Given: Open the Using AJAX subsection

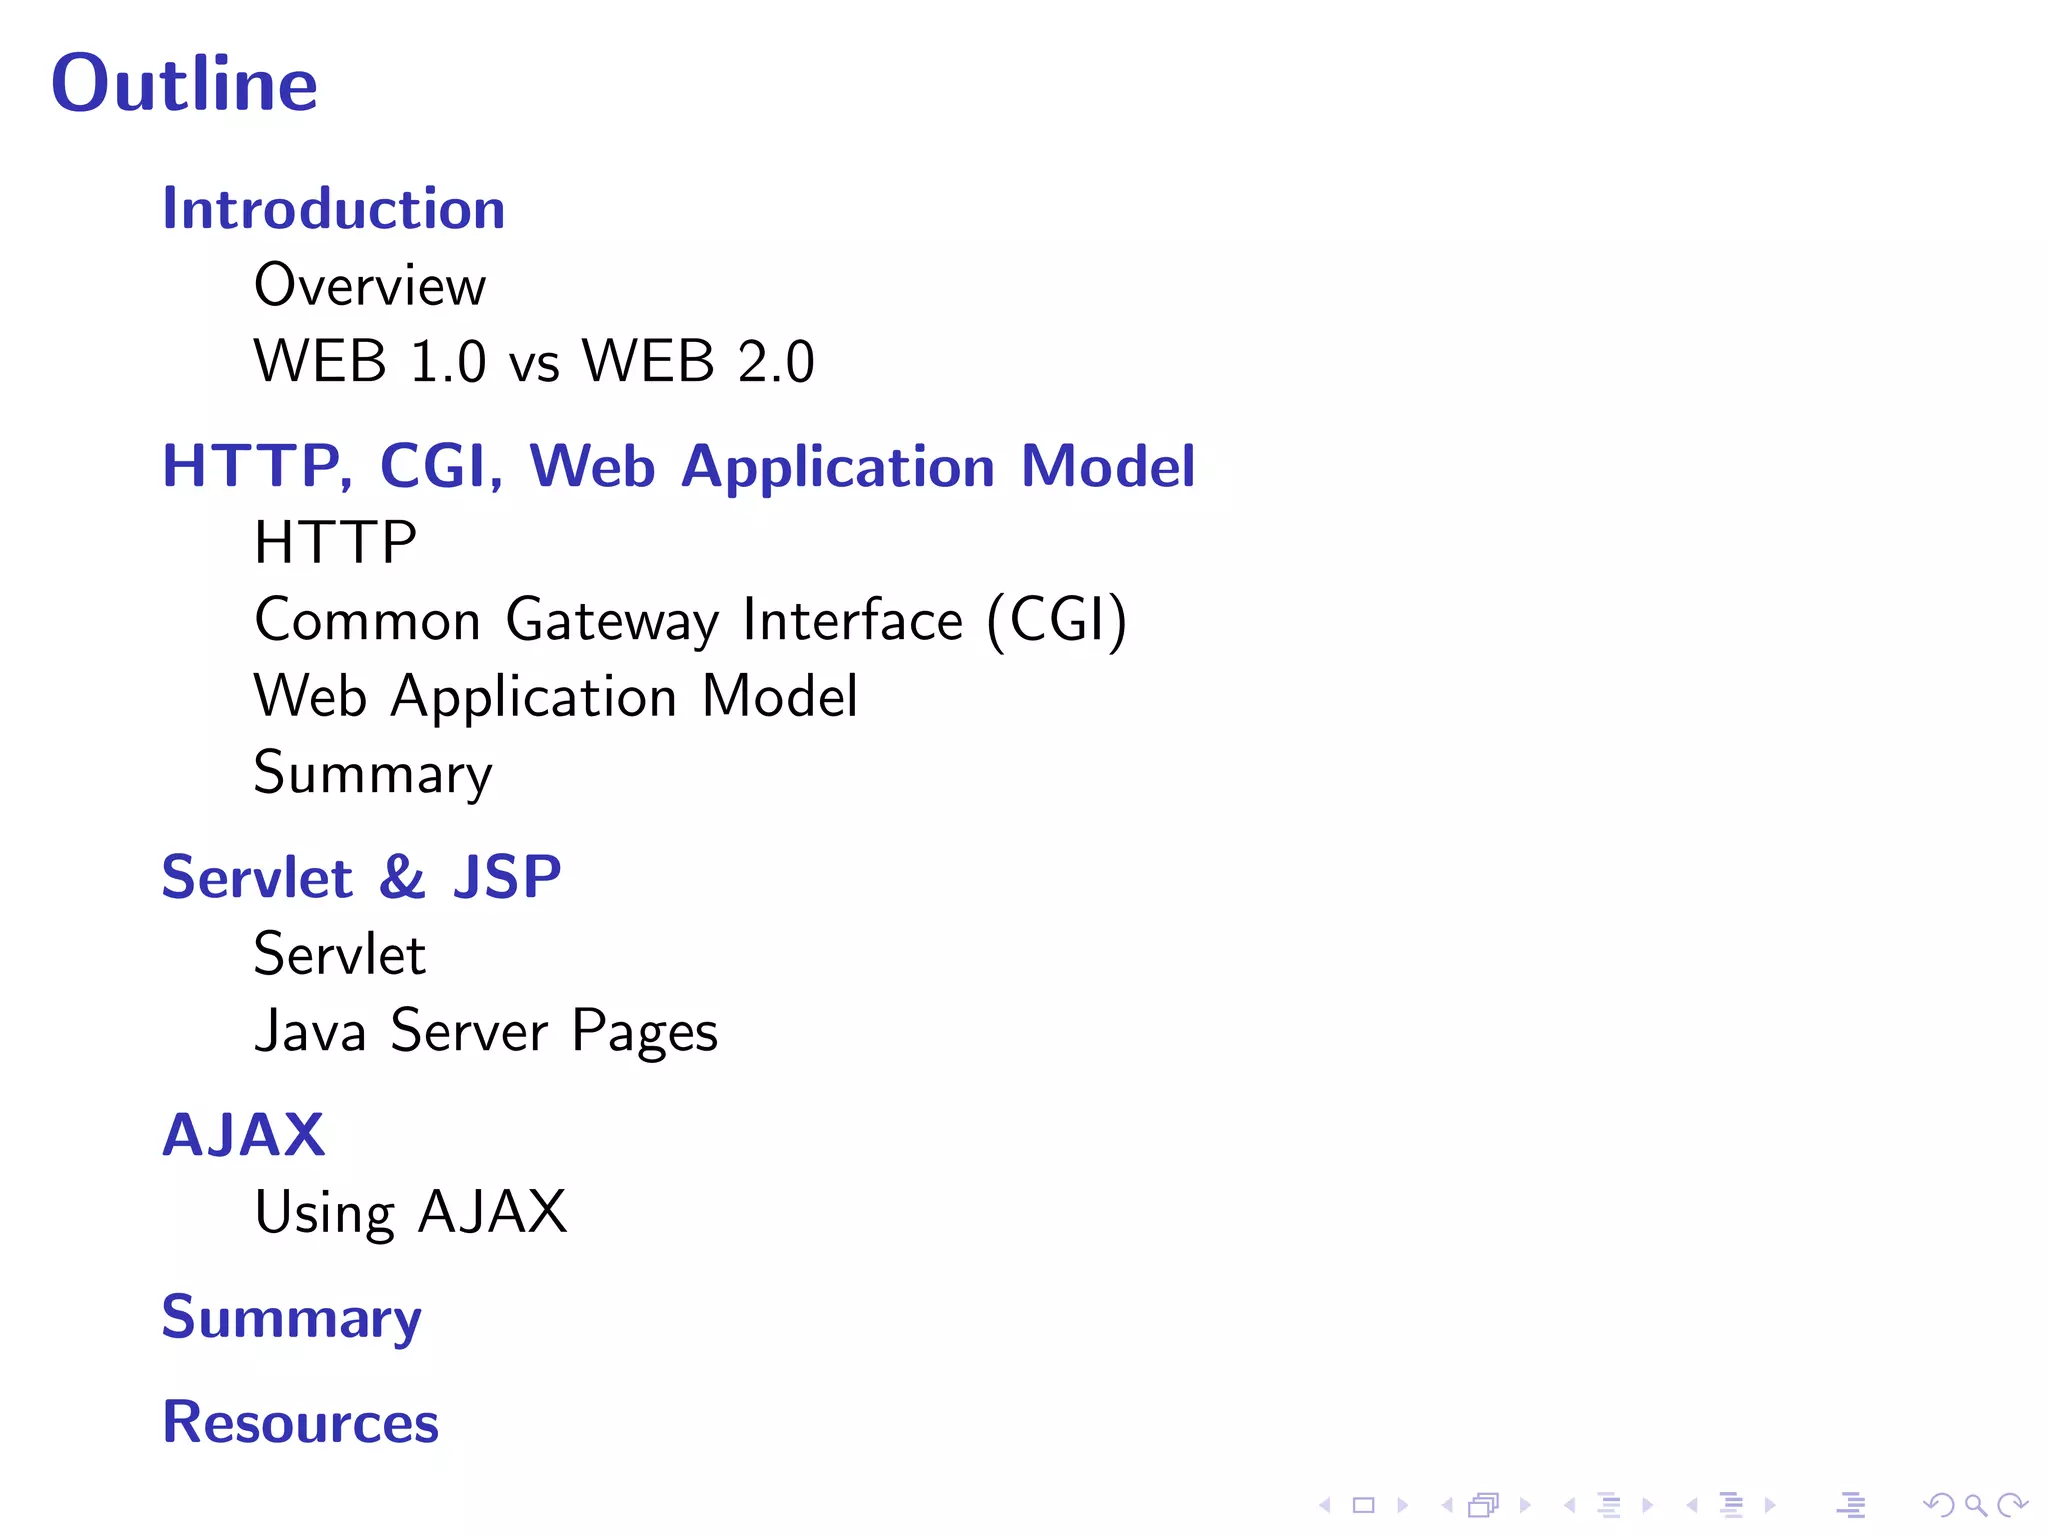Looking at the screenshot, I should coord(410,1212).
